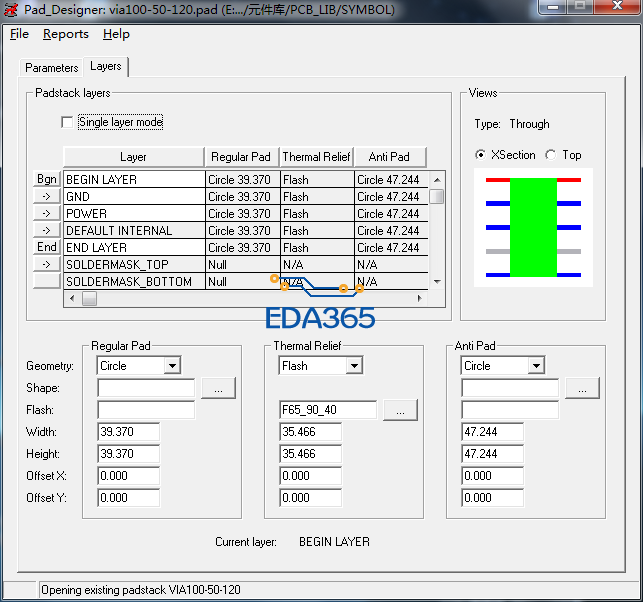Image resolution: width=643 pixels, height=602 pixels.
Task: Click the horizontal scrollbar thumb
Action: click(89, 298)
